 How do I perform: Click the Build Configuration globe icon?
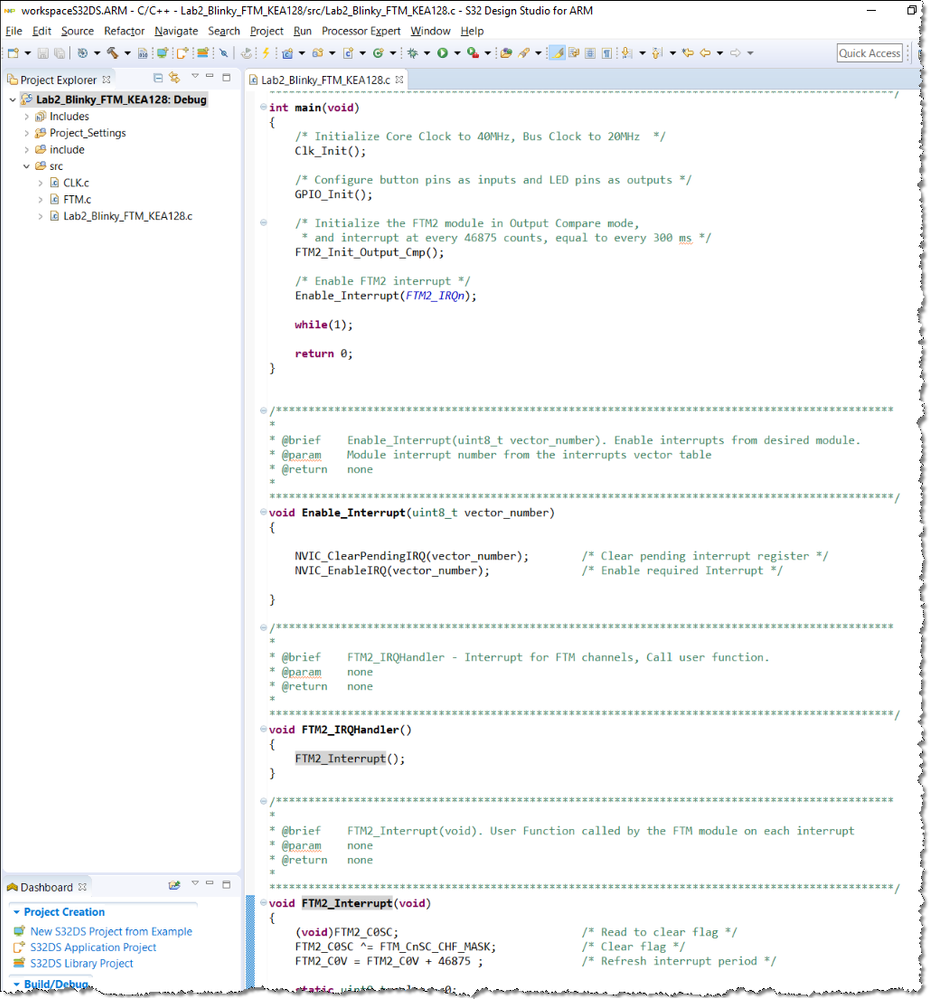[82, 53]
